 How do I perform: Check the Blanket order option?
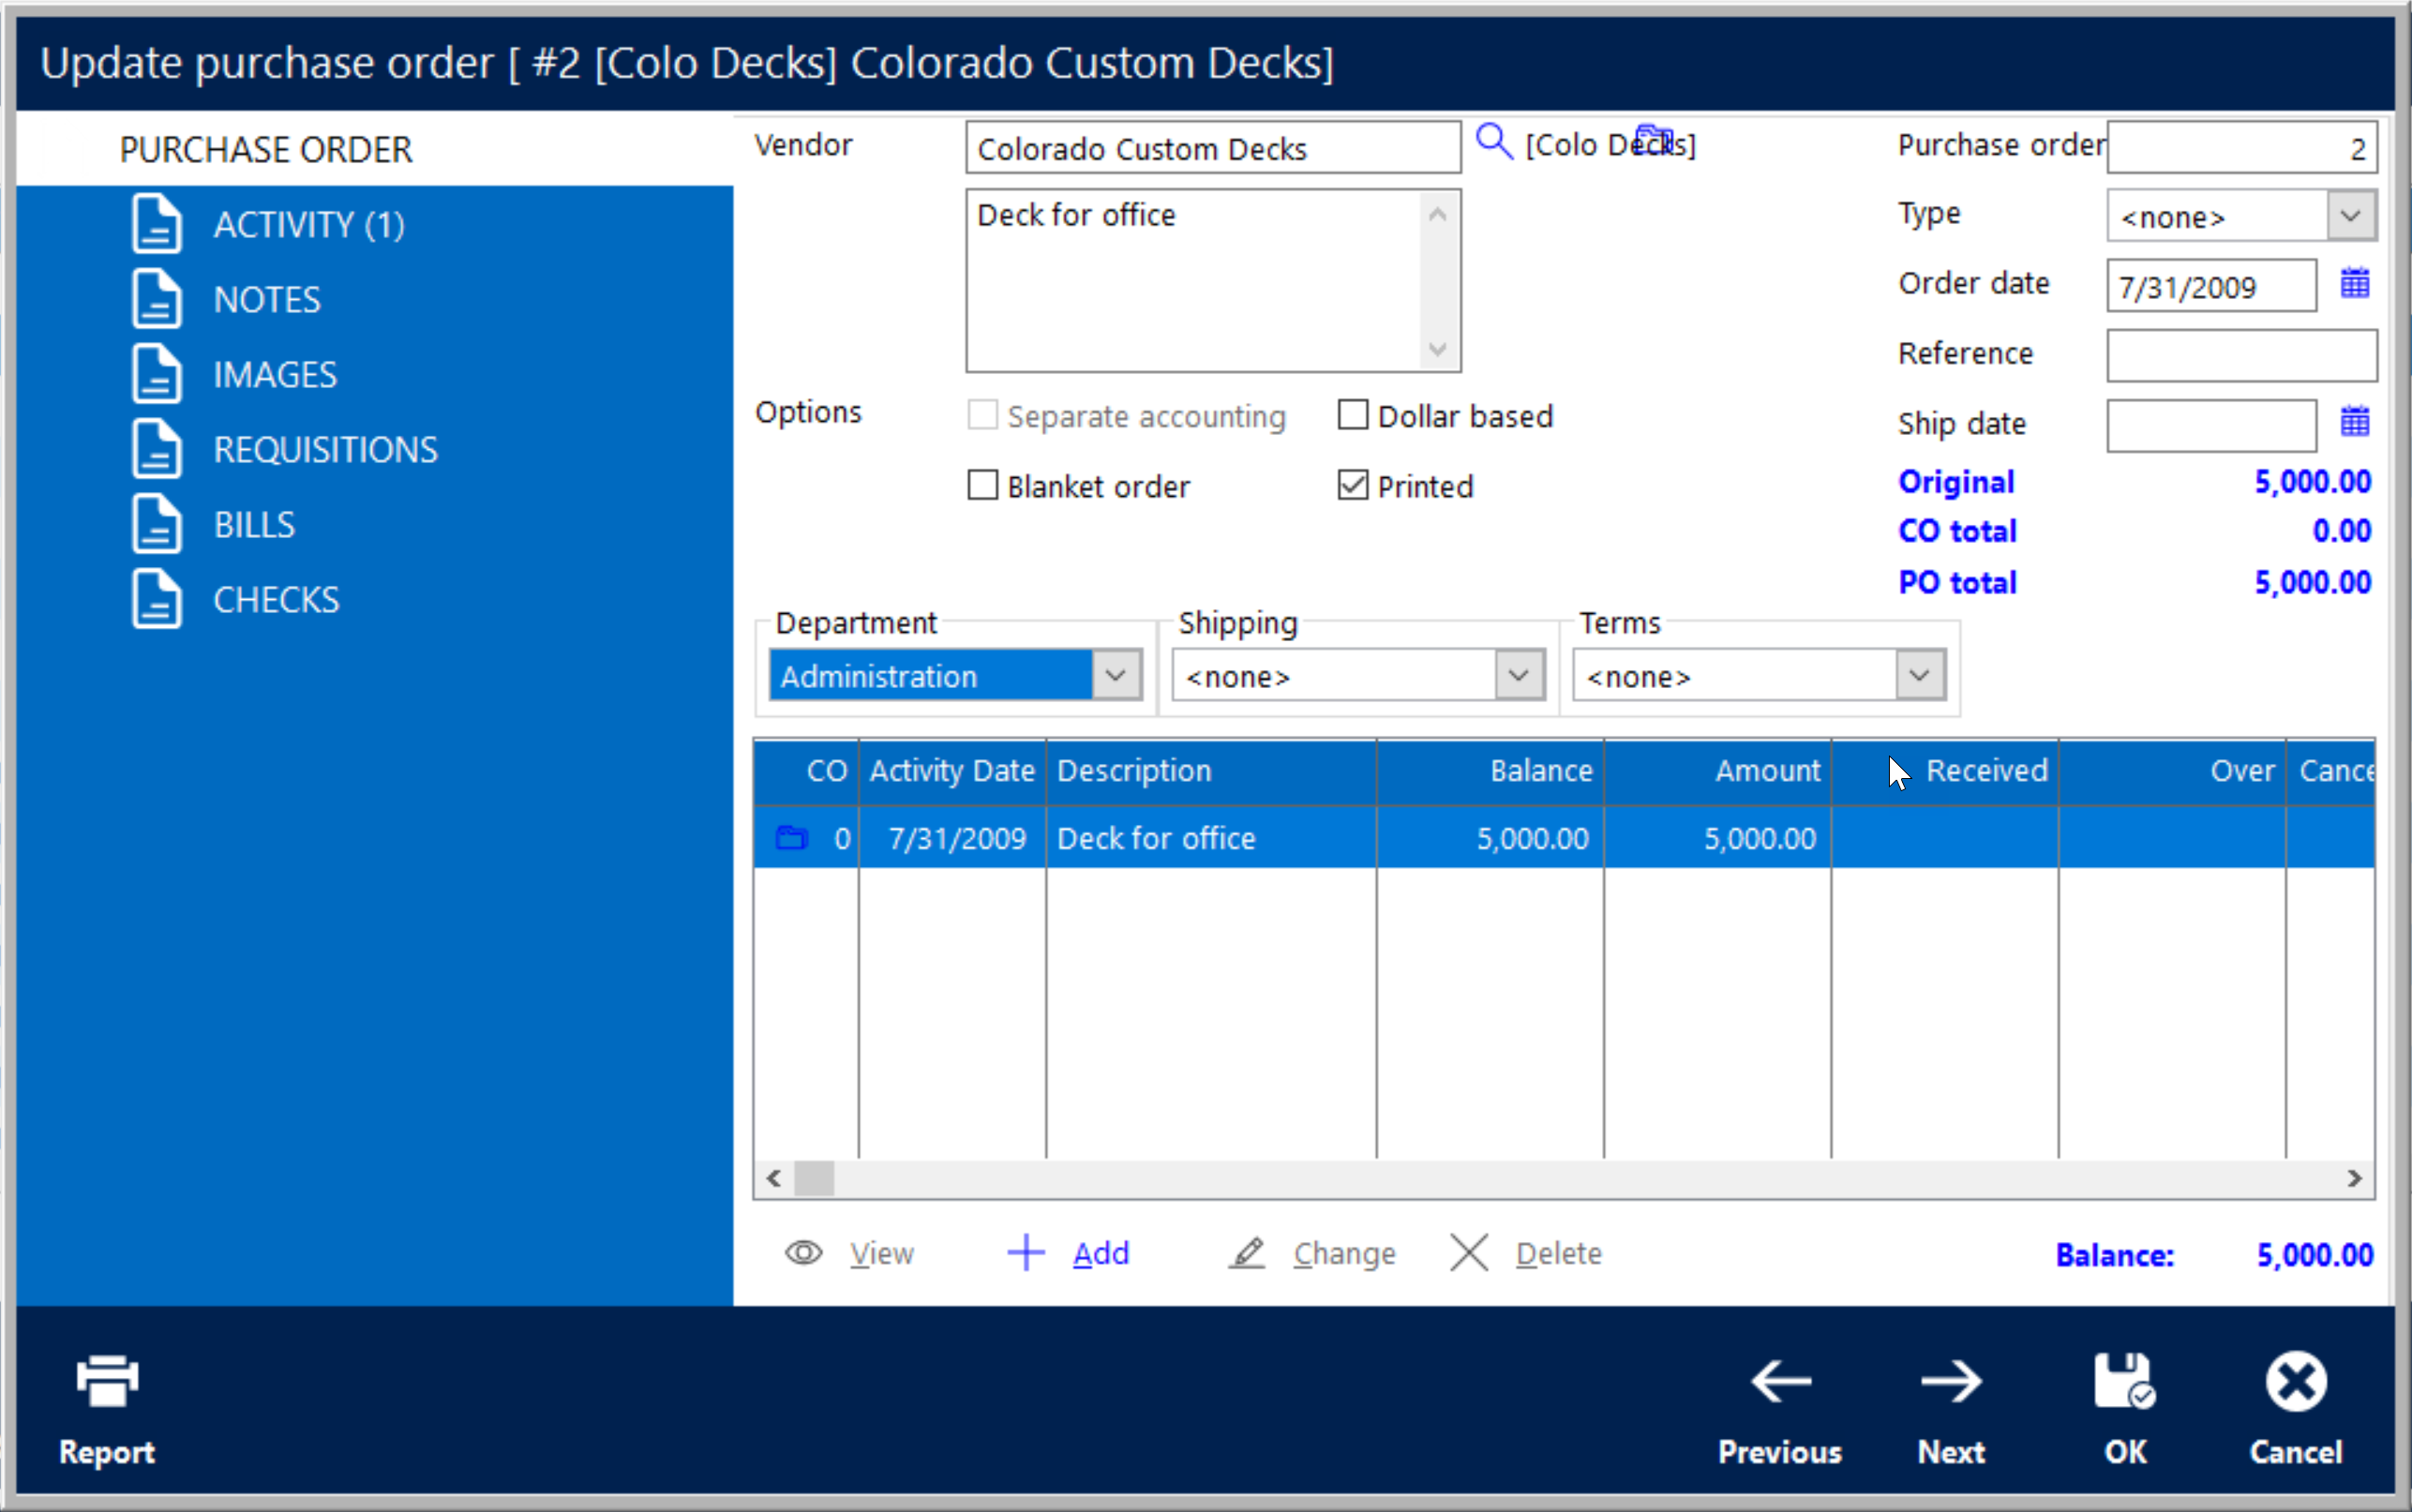click(x=983, y=485)
